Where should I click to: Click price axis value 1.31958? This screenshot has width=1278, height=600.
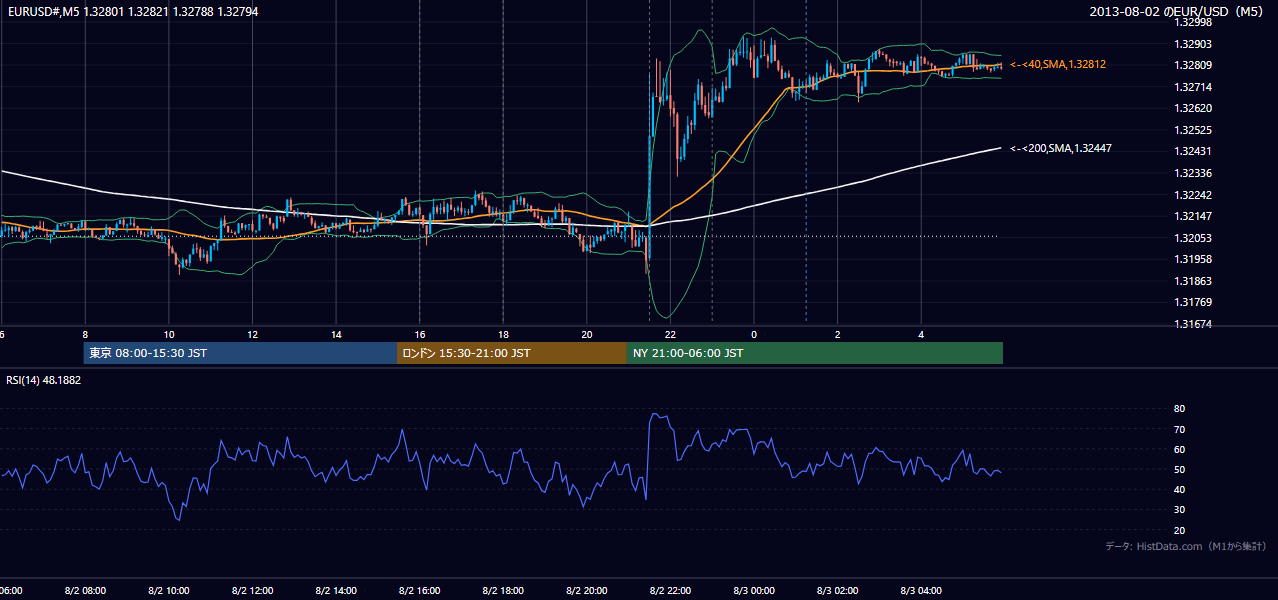(1192, 259)
